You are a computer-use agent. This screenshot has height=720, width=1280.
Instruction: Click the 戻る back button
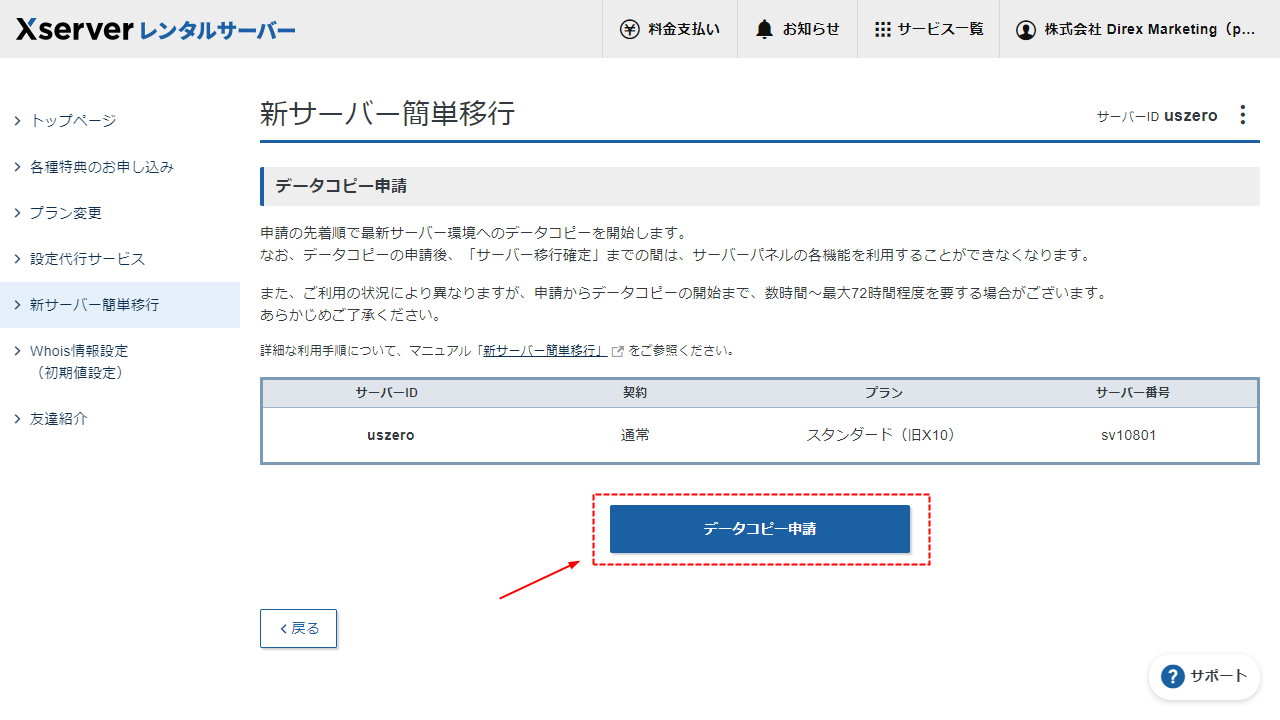tap(298, 628)
